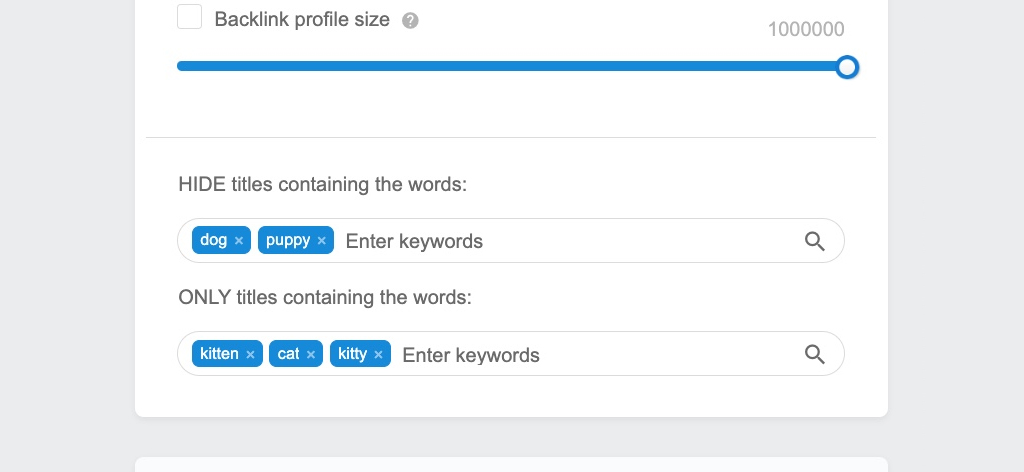Focus the ONLY titles keywords input field
1024x472 pixels.
click(x=598, y=354)
